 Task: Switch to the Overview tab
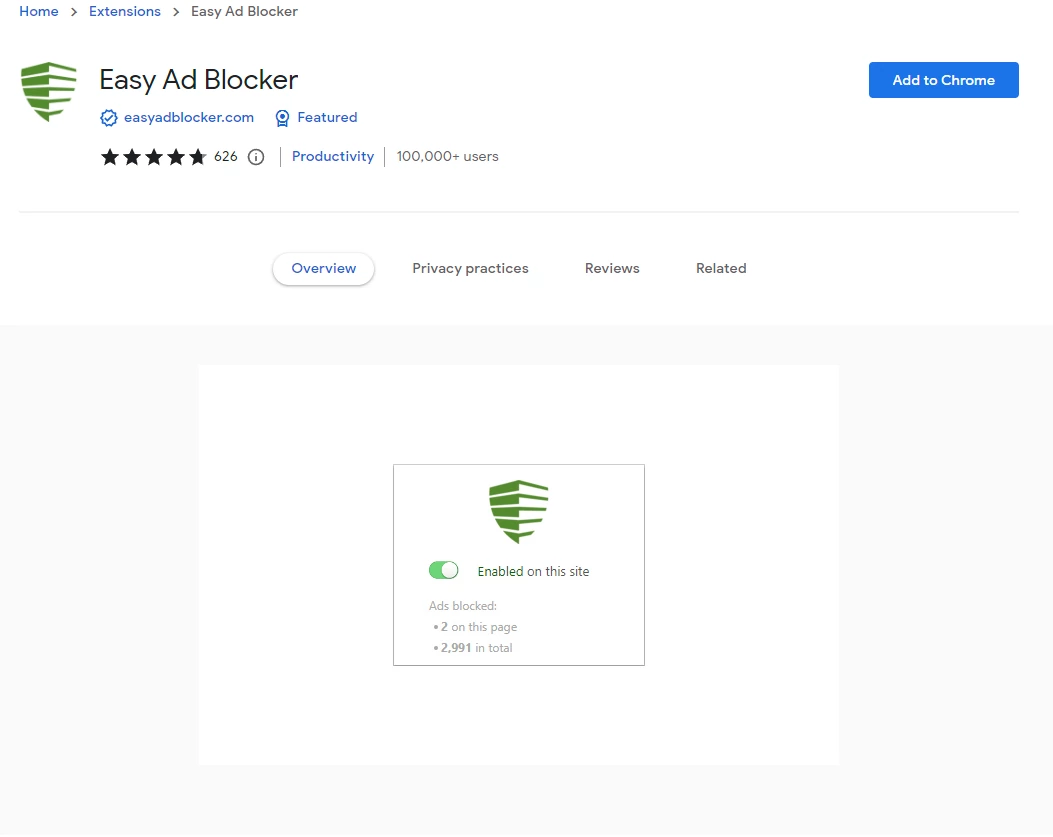pos(324,269)
